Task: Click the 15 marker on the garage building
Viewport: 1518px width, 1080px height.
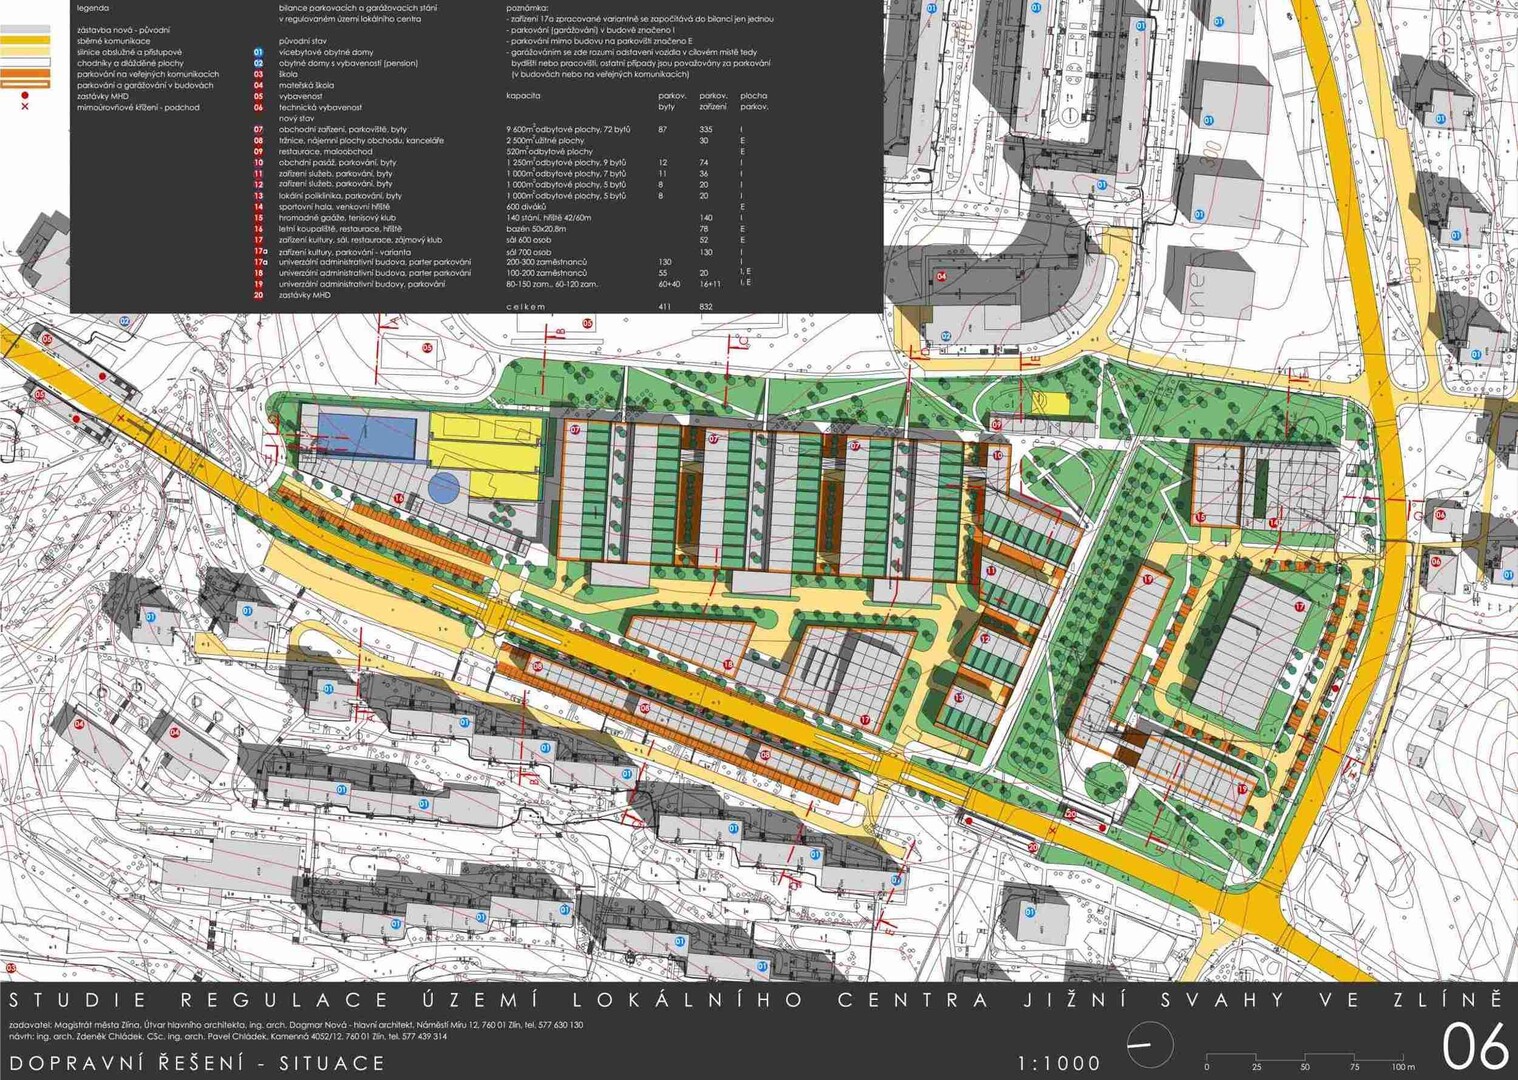Action: coord(1199,517)
